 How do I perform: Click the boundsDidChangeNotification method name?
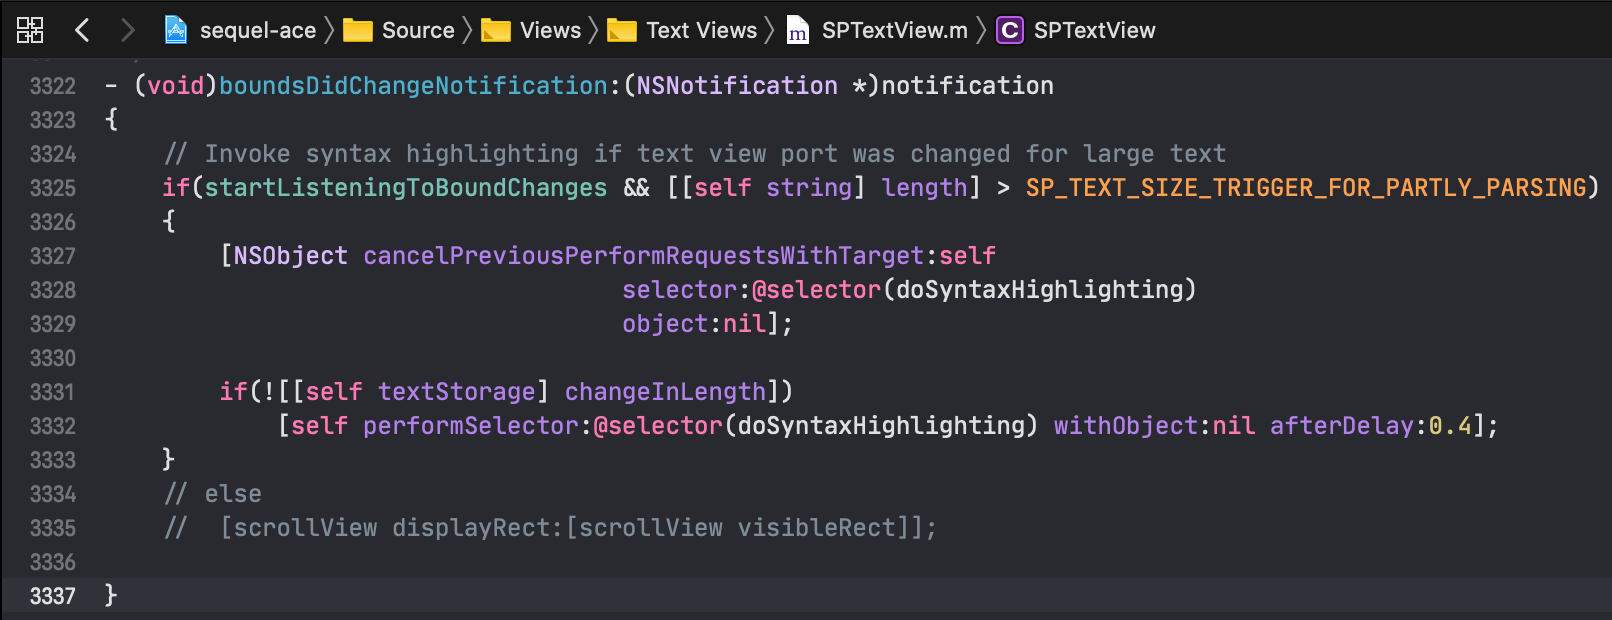coord(413,86)
